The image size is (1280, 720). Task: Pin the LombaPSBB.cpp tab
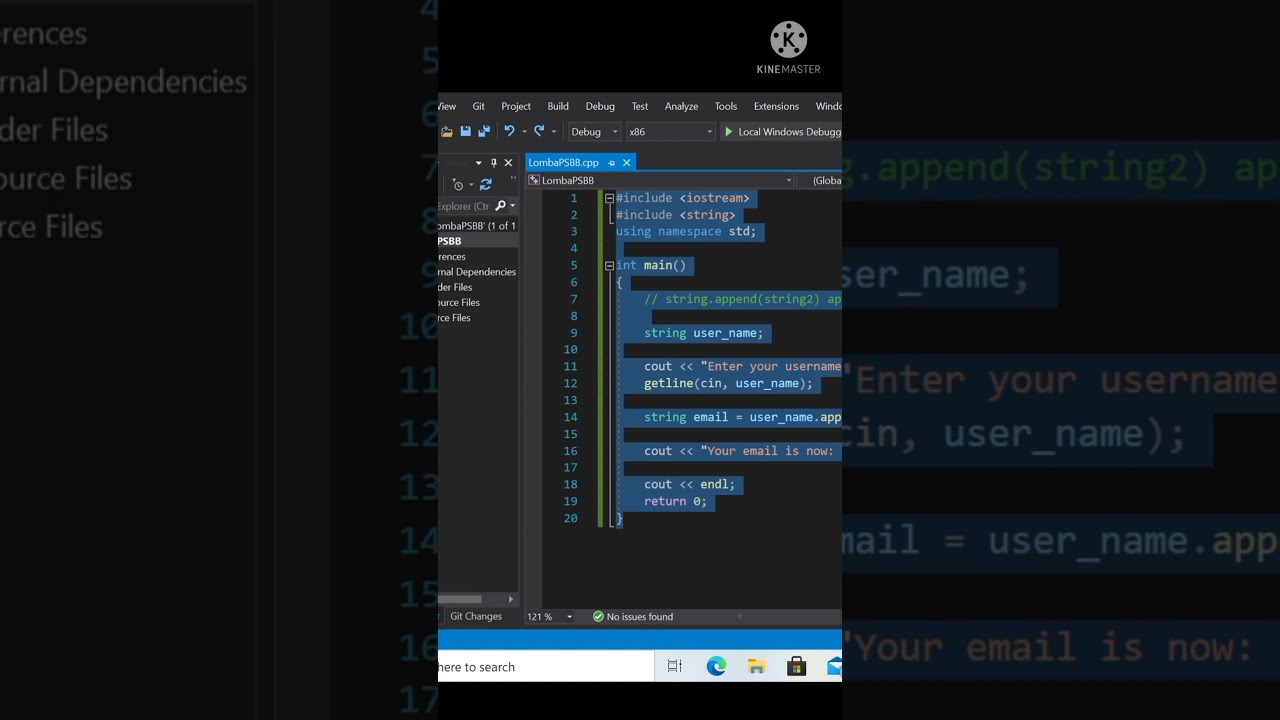click(612, 162)
